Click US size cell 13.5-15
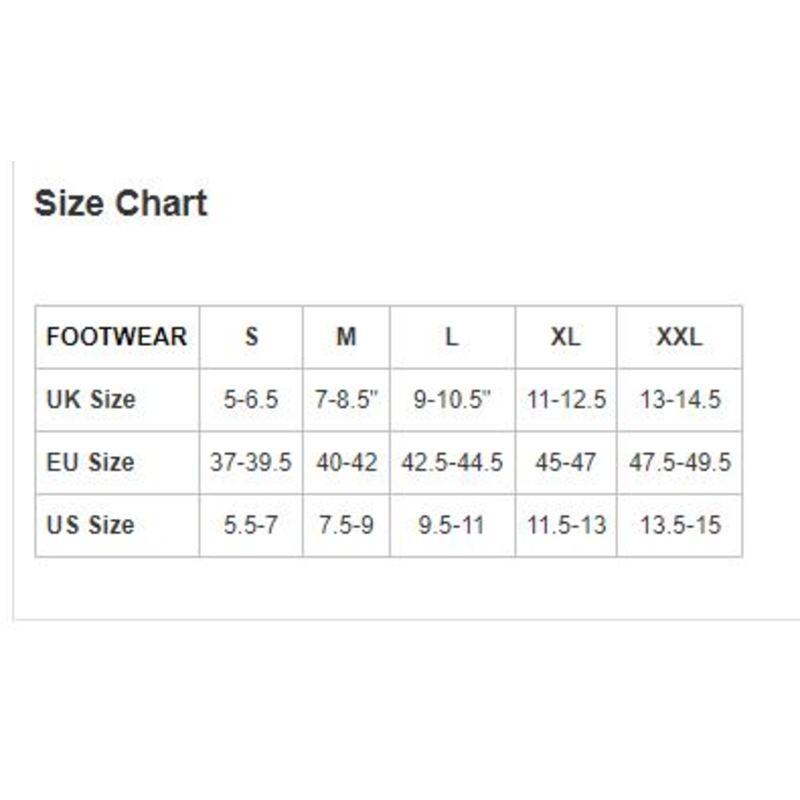The width and height of the screenshot is (800, 800). tap(680, 526)
